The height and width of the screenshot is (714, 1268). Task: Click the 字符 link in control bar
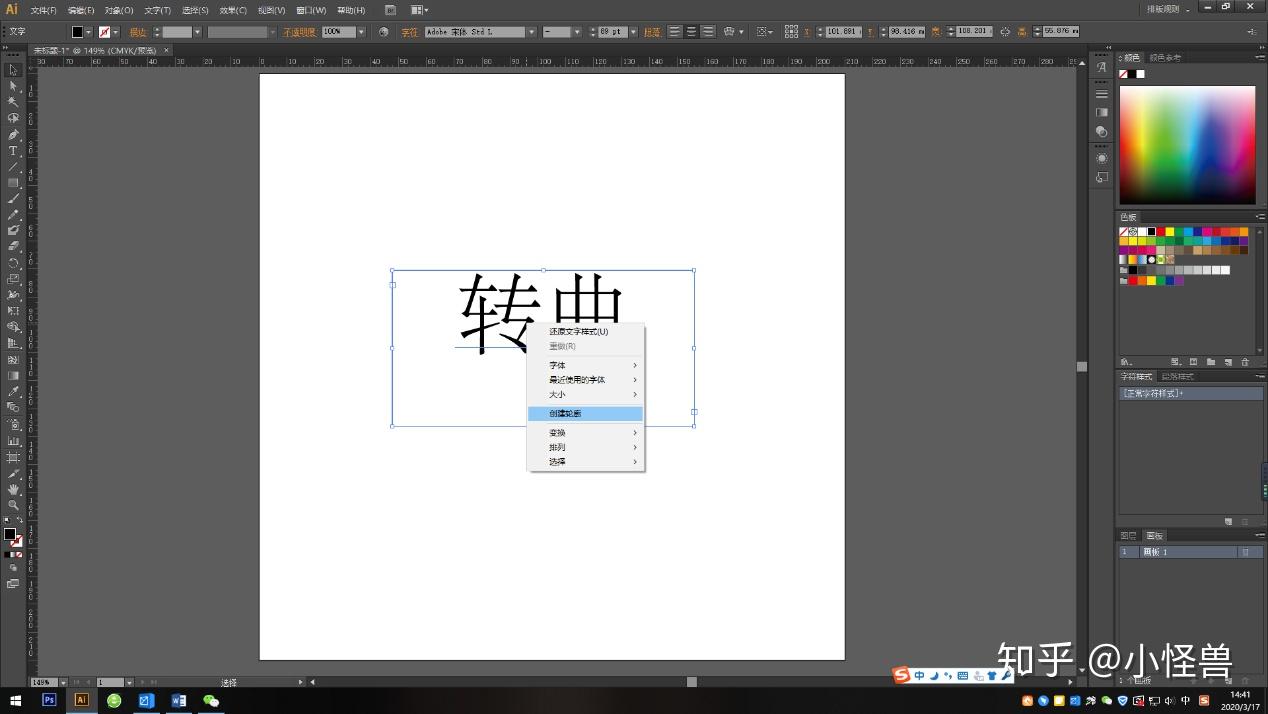tap(409, 32)
